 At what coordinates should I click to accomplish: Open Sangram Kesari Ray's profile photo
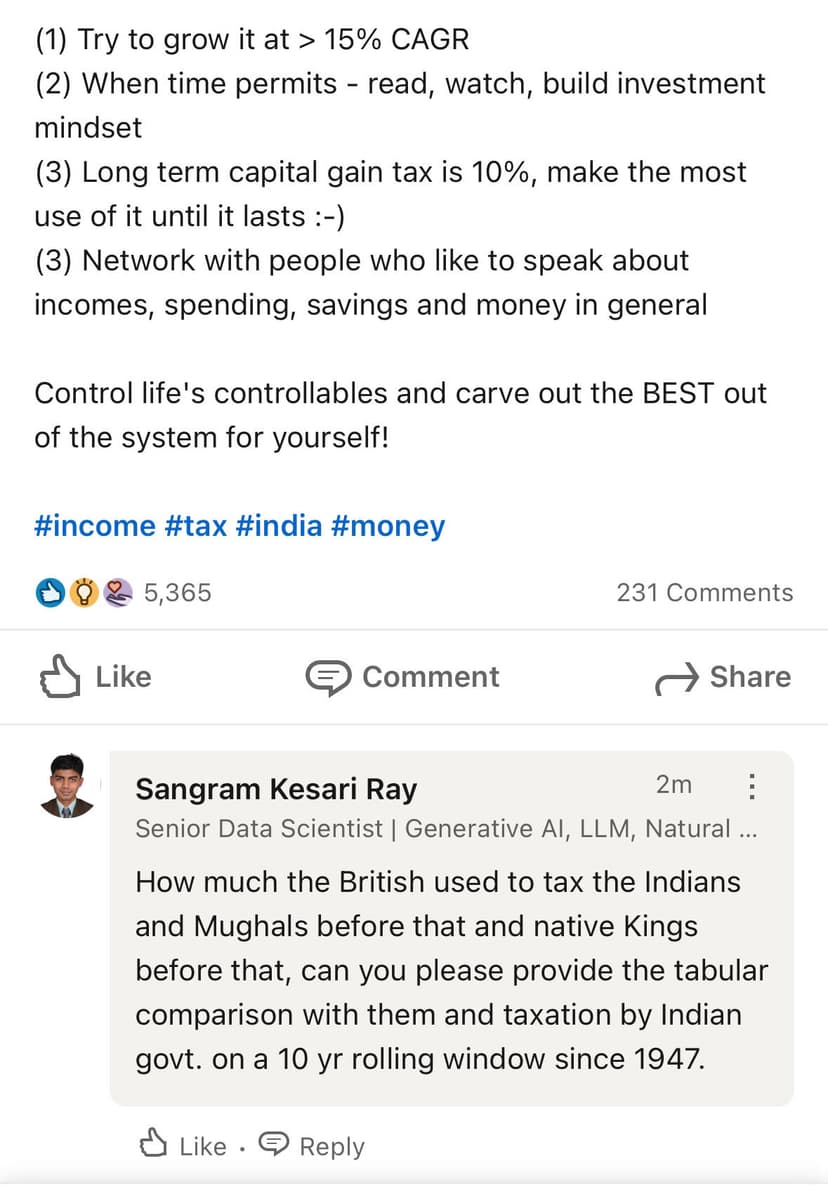click(68, 787)
